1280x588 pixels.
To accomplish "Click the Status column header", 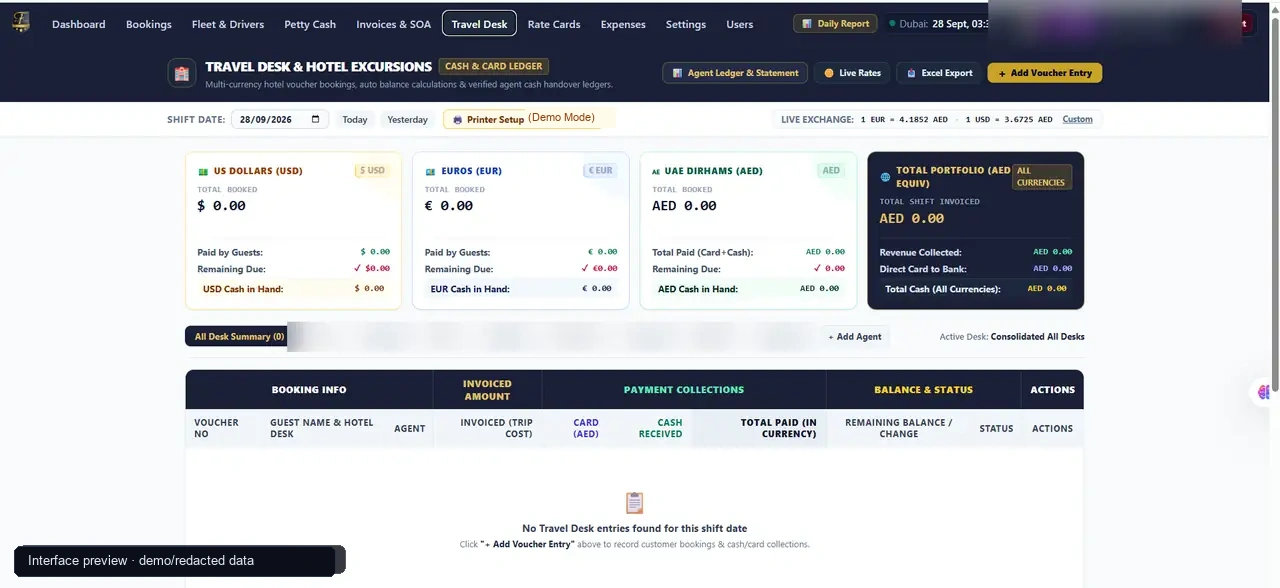I will (996, 428).
